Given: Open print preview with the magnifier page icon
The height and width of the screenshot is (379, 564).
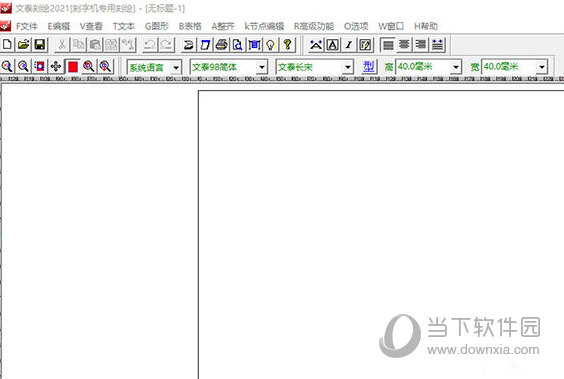Looking at the screenshot, I should point(238,45).
